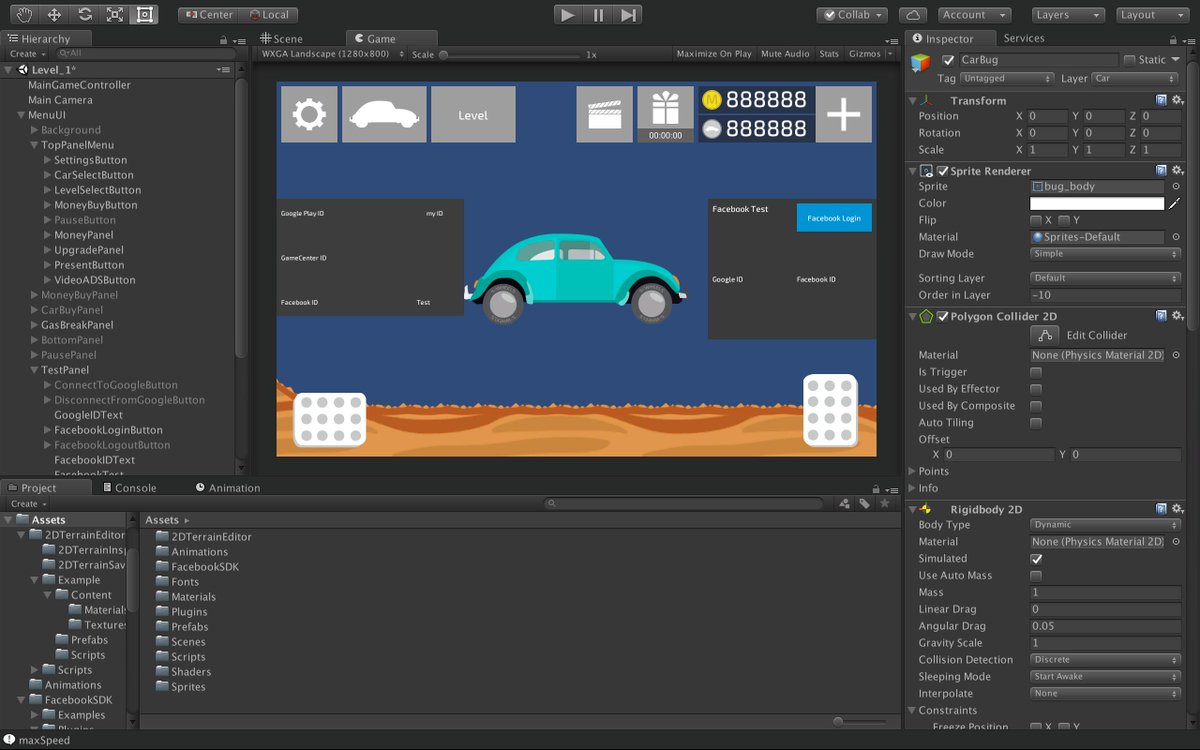
Task: Select the Hand tool in the toolbar
Action: (22, 14)
